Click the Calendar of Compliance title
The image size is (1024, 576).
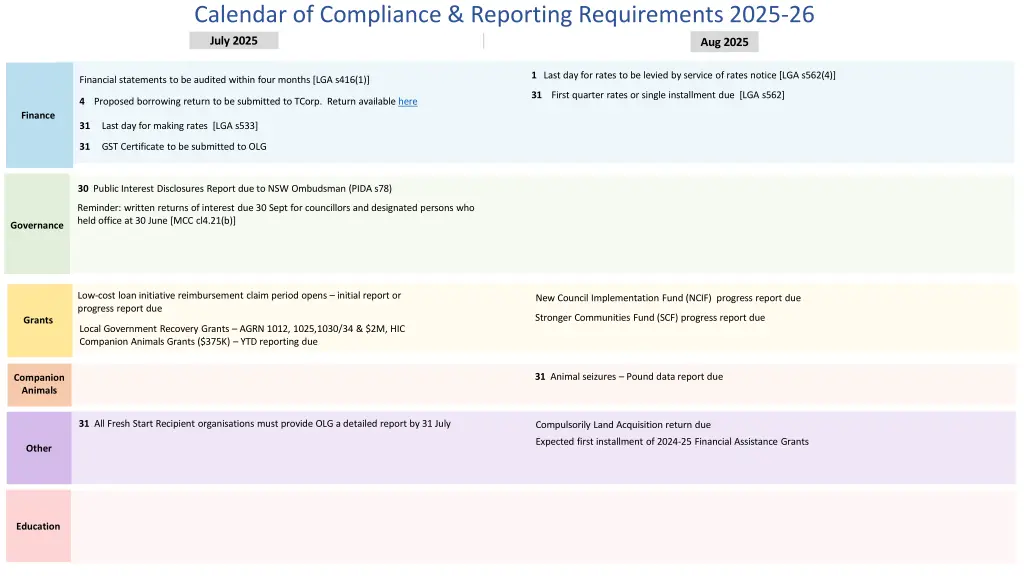(x=504, y=15)
